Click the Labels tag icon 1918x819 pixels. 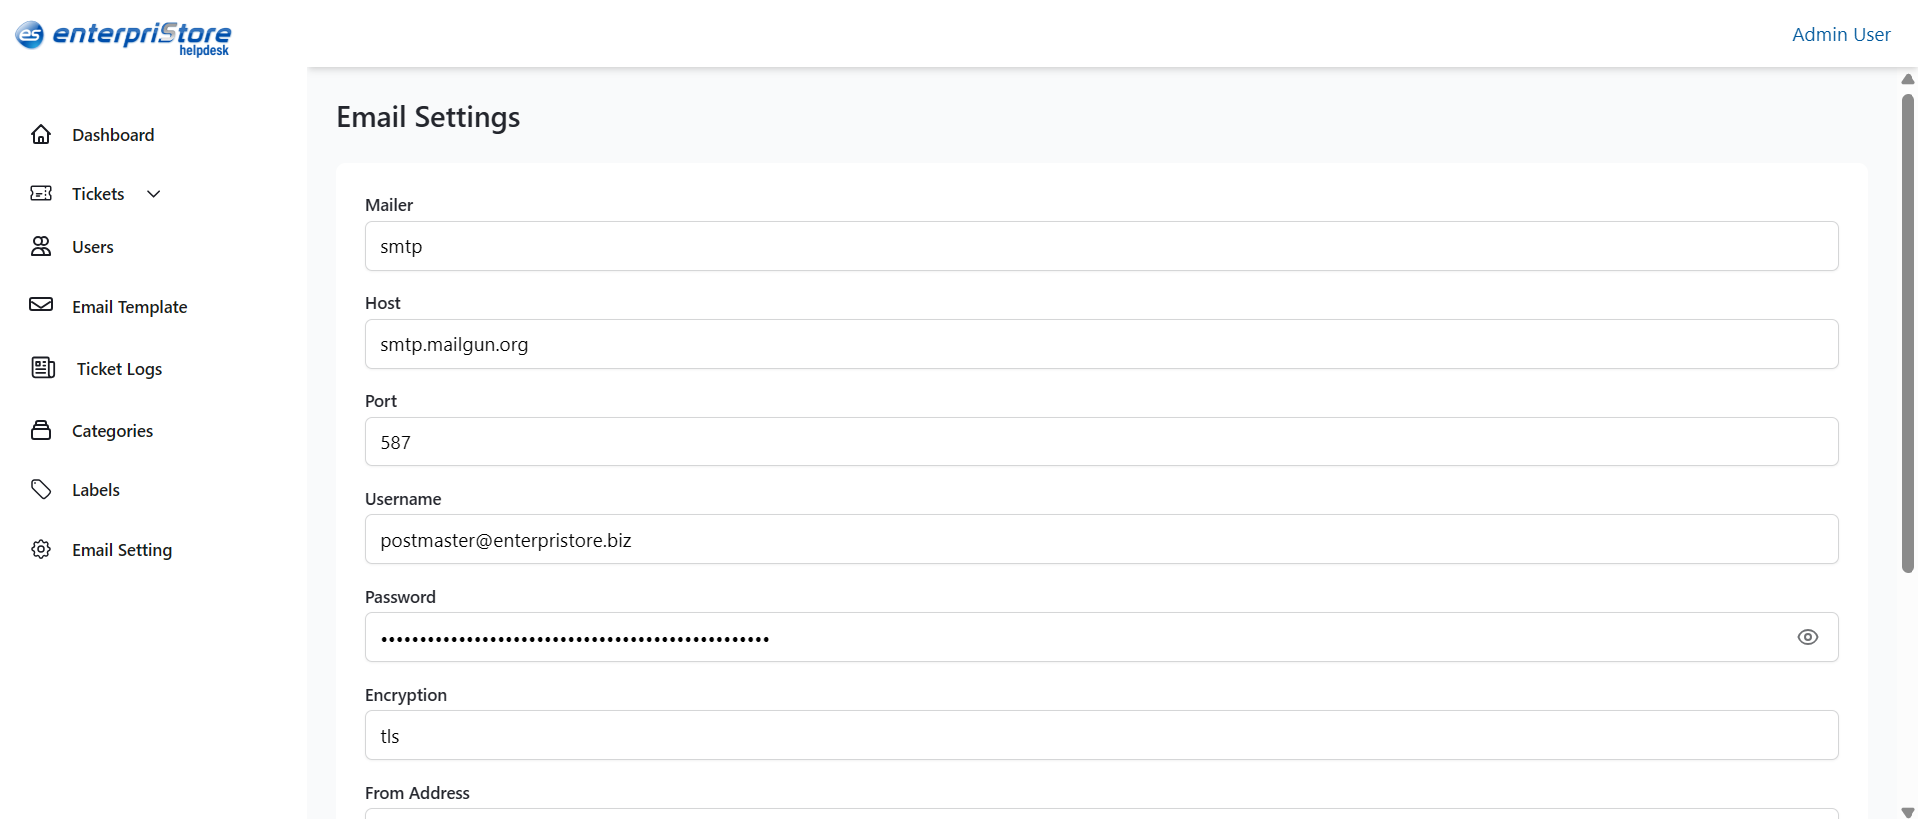coord(41,489)
